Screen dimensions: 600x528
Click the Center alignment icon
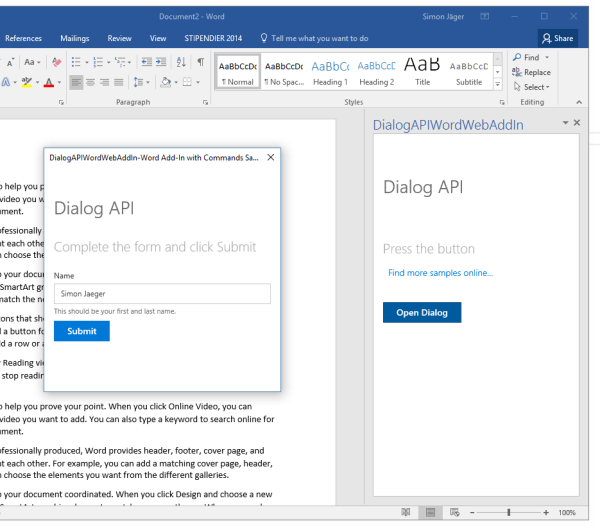point(90,82)
